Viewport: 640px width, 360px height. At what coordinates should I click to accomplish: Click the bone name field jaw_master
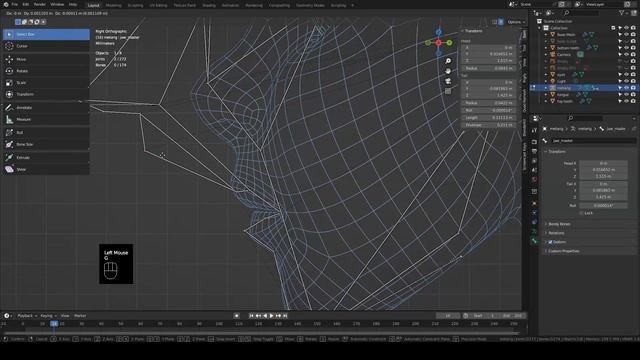(593, 141)
